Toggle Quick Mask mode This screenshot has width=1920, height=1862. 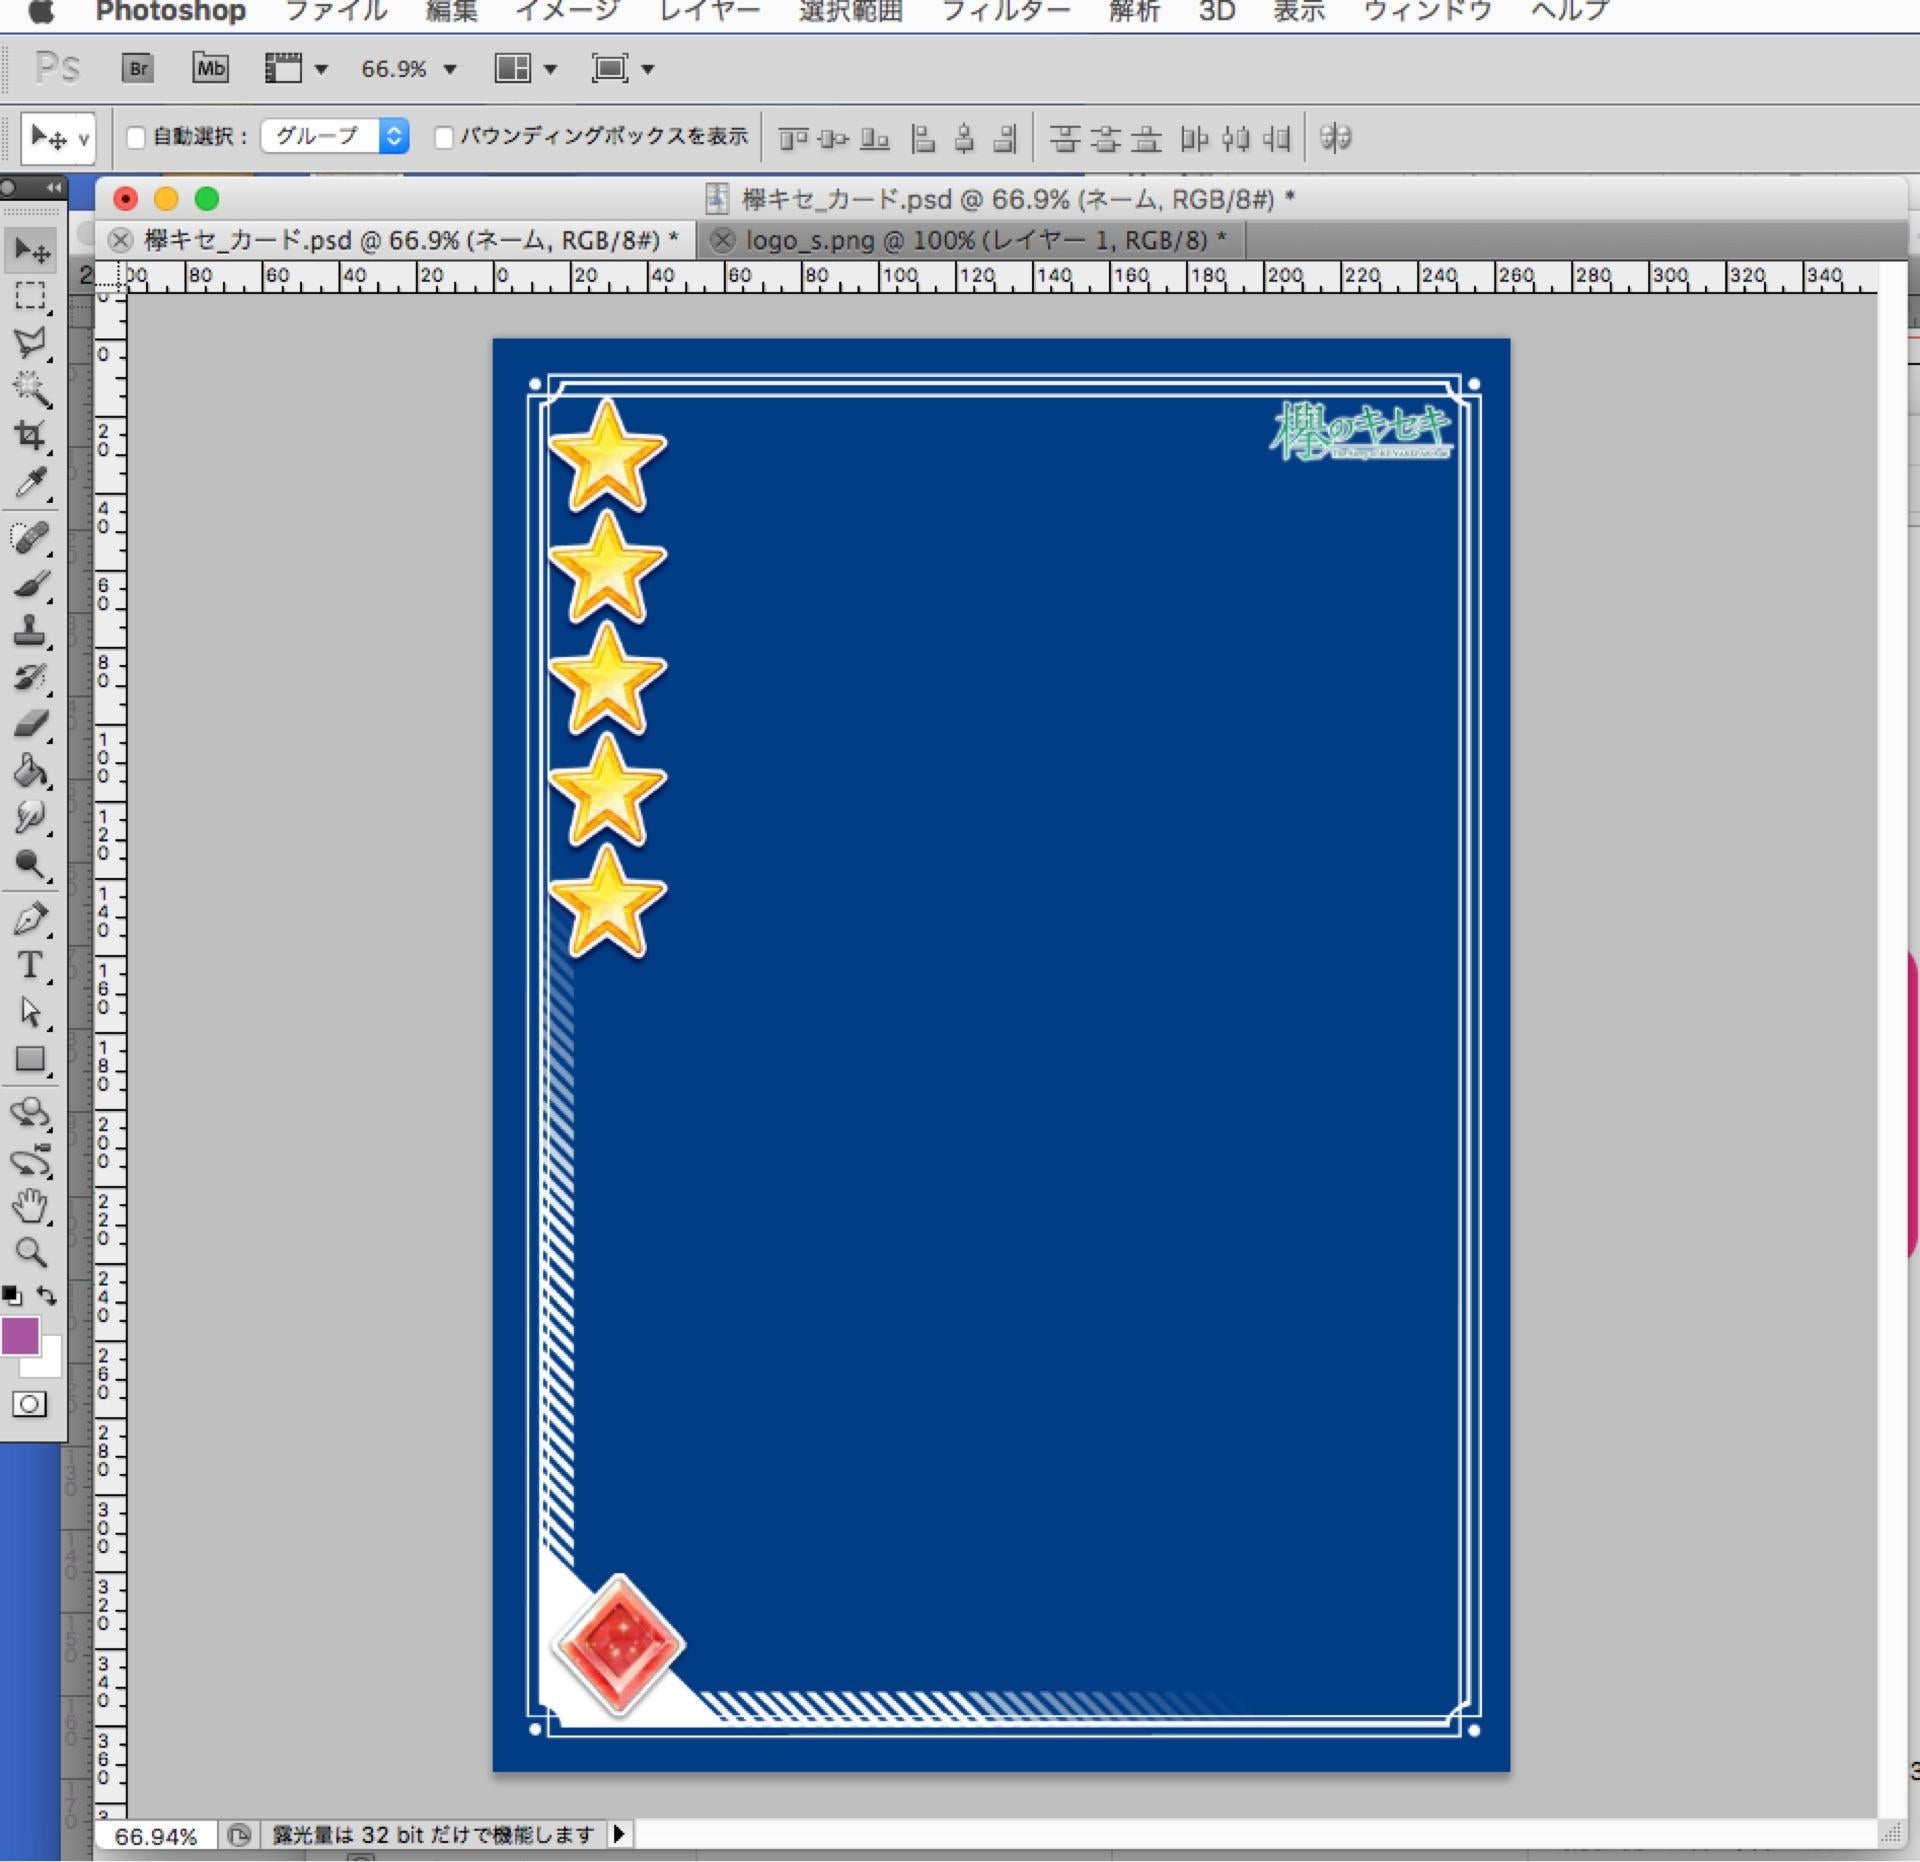click(x=29, y=1404)
